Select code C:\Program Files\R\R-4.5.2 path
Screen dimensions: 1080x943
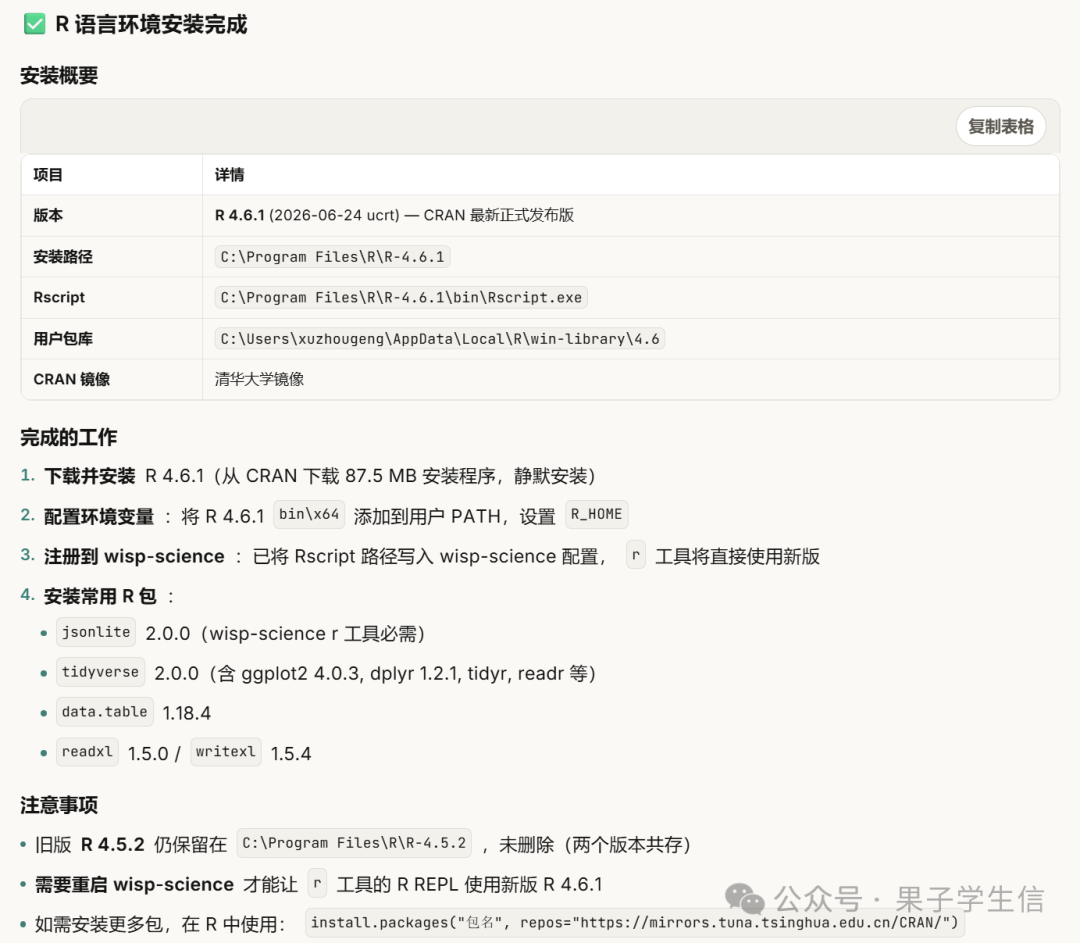[x=354, y=843]
